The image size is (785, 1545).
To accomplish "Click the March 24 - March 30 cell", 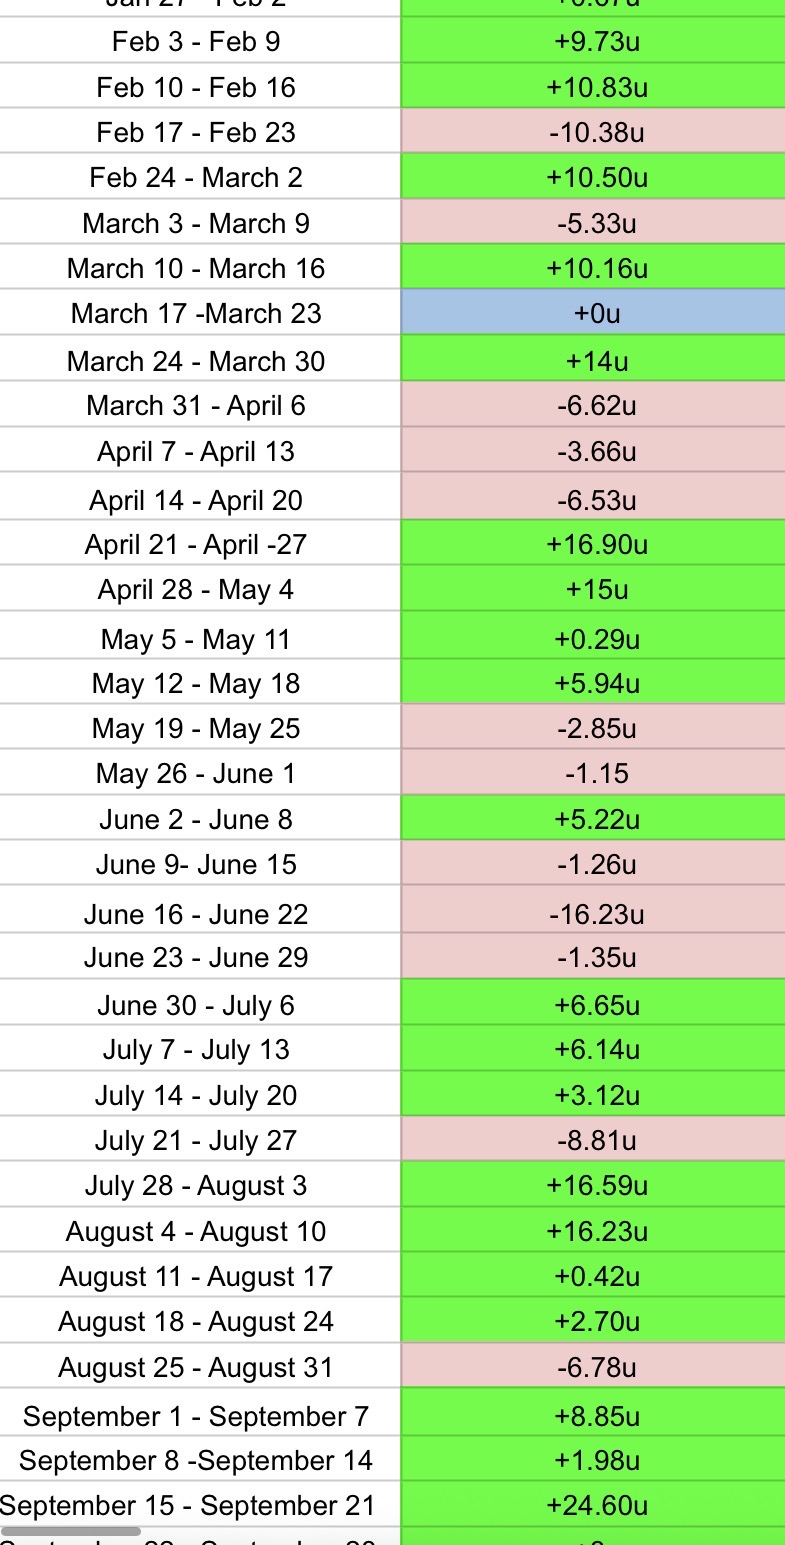I will coord(196,360).
